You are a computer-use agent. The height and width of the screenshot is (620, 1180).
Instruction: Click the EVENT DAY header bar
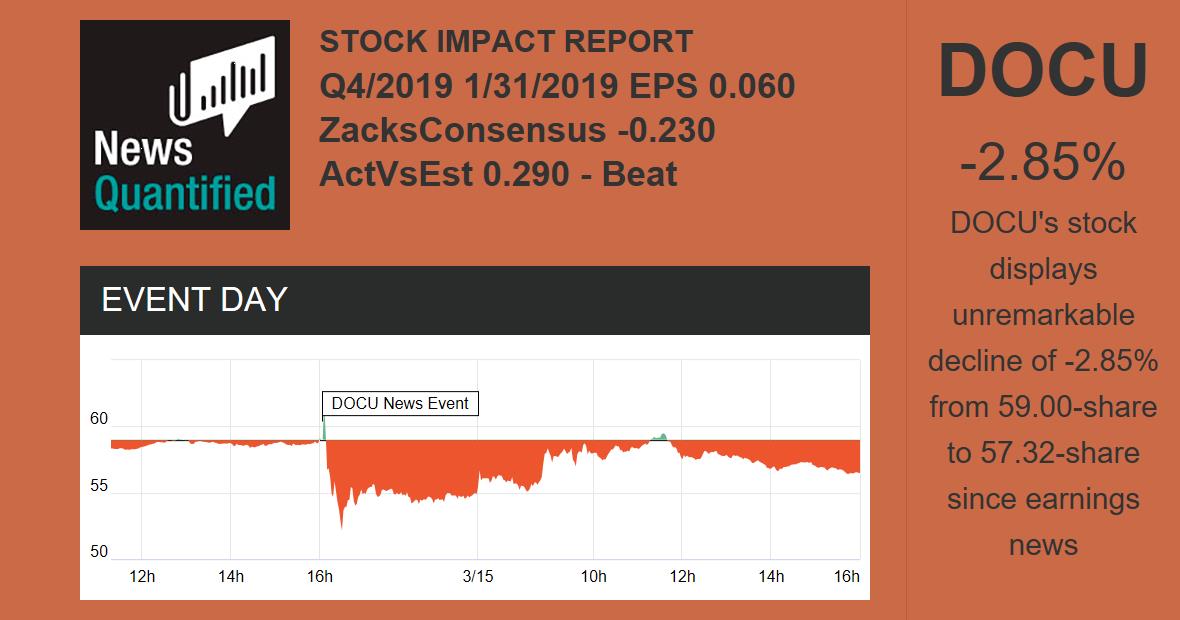click(474, 300)
